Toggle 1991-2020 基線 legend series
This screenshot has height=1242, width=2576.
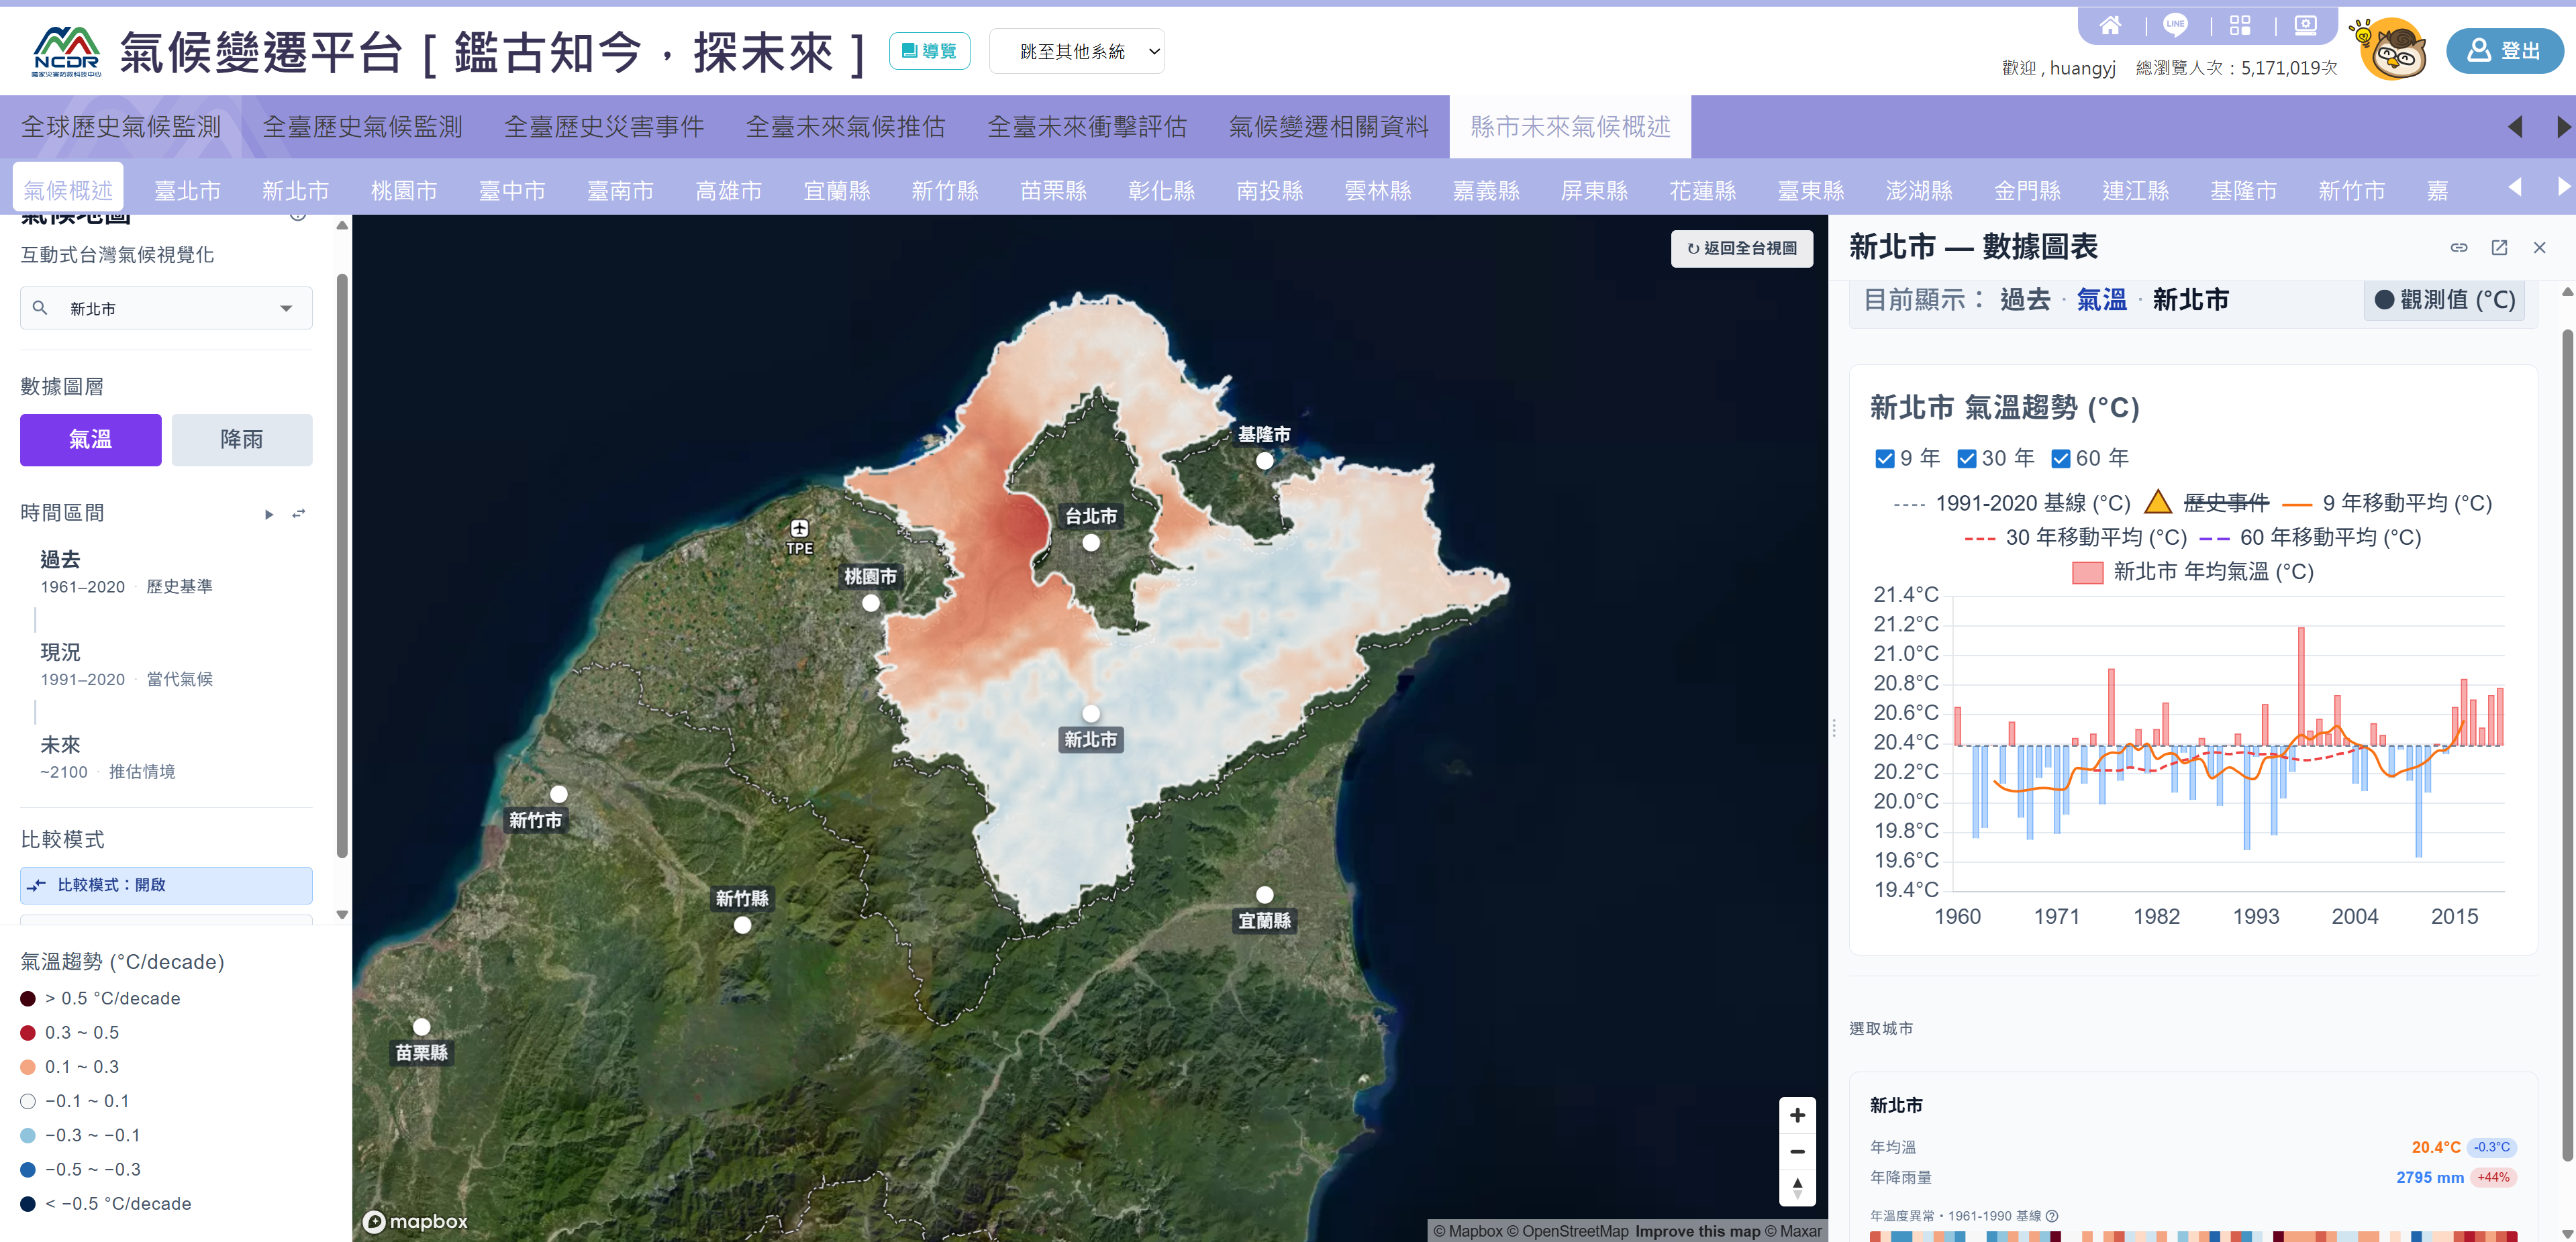pyautogui.click(x=2012, y=503)
